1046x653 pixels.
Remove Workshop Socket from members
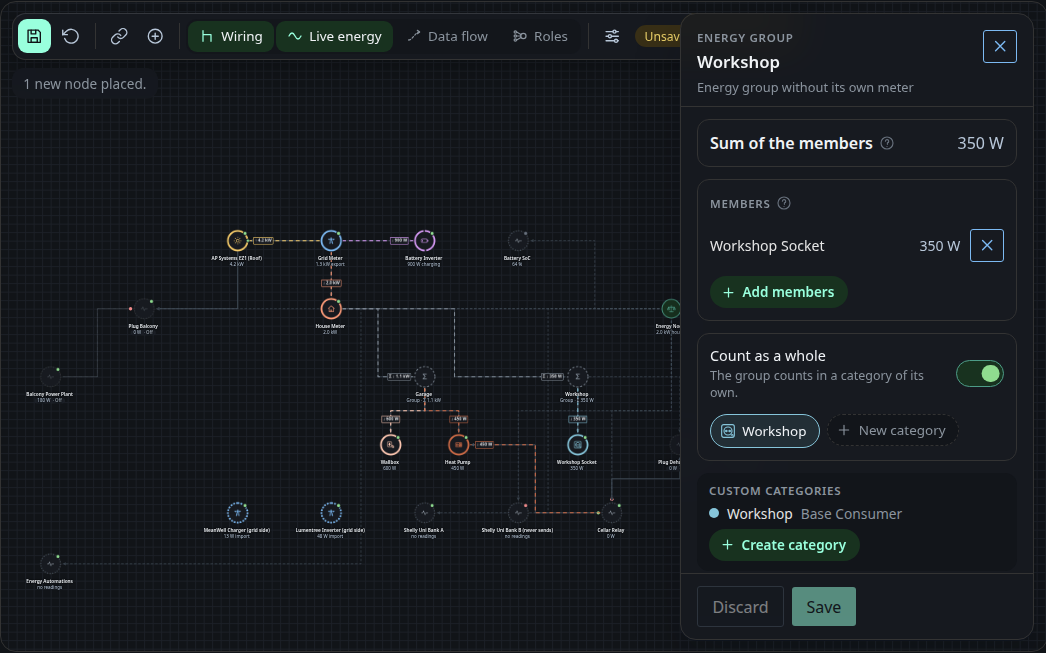(x=987, y=245)
